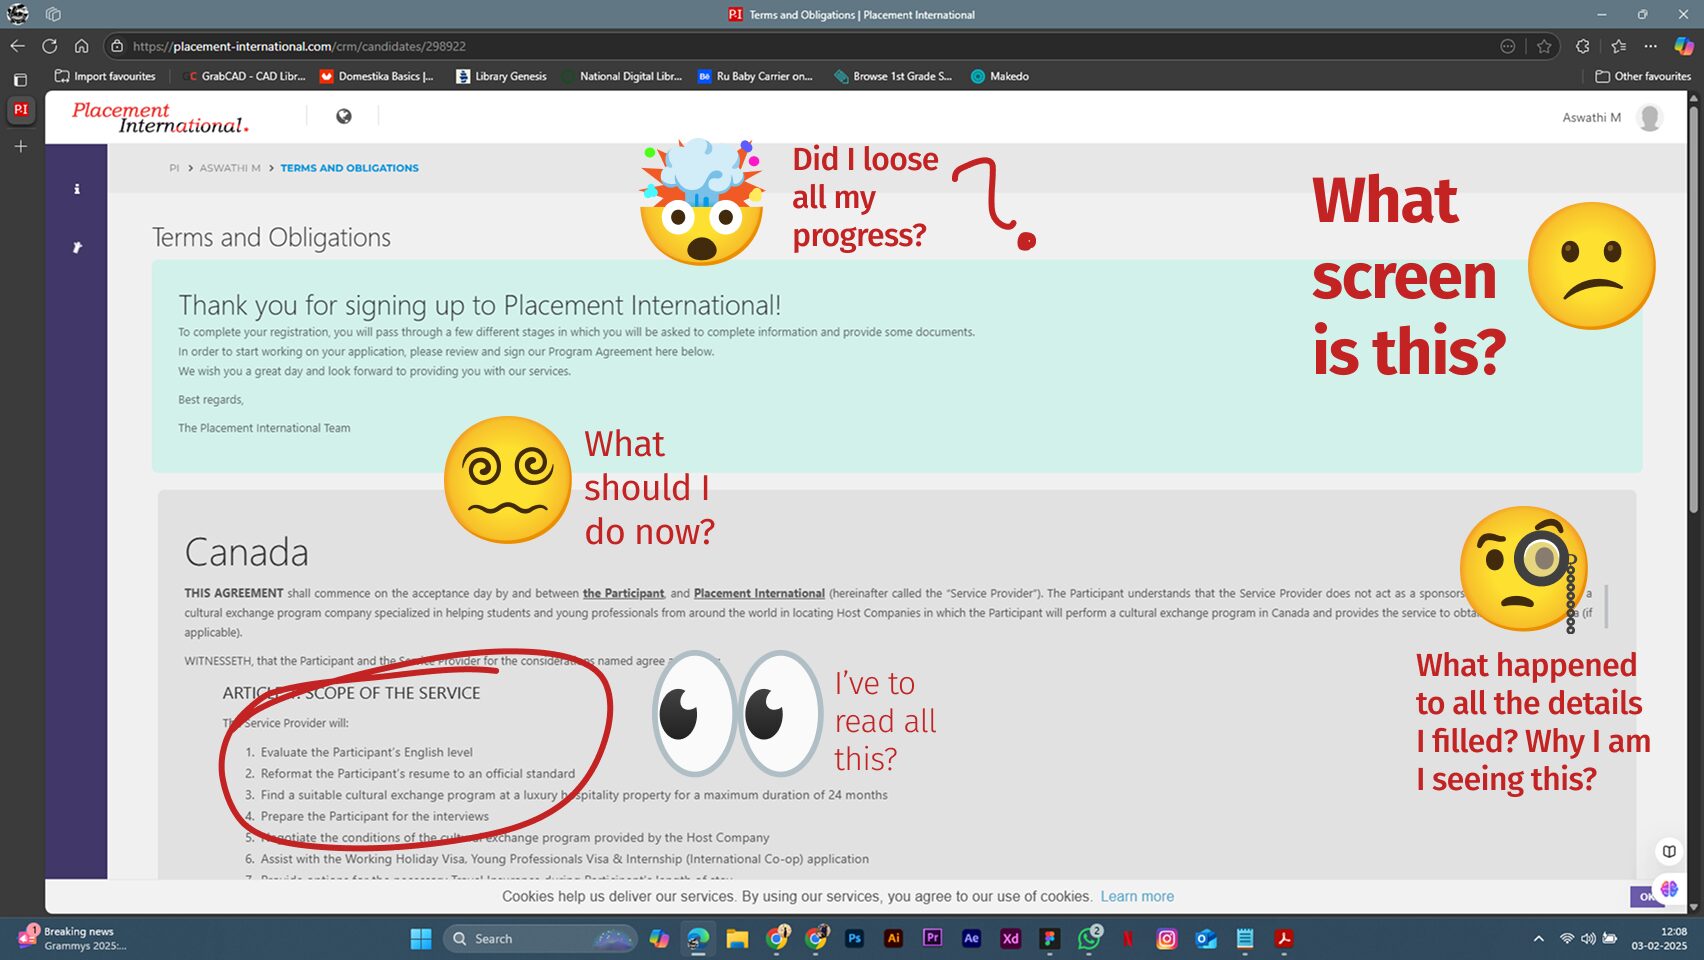
Task: Open the Windows Start menu
Action: point(421,938)
